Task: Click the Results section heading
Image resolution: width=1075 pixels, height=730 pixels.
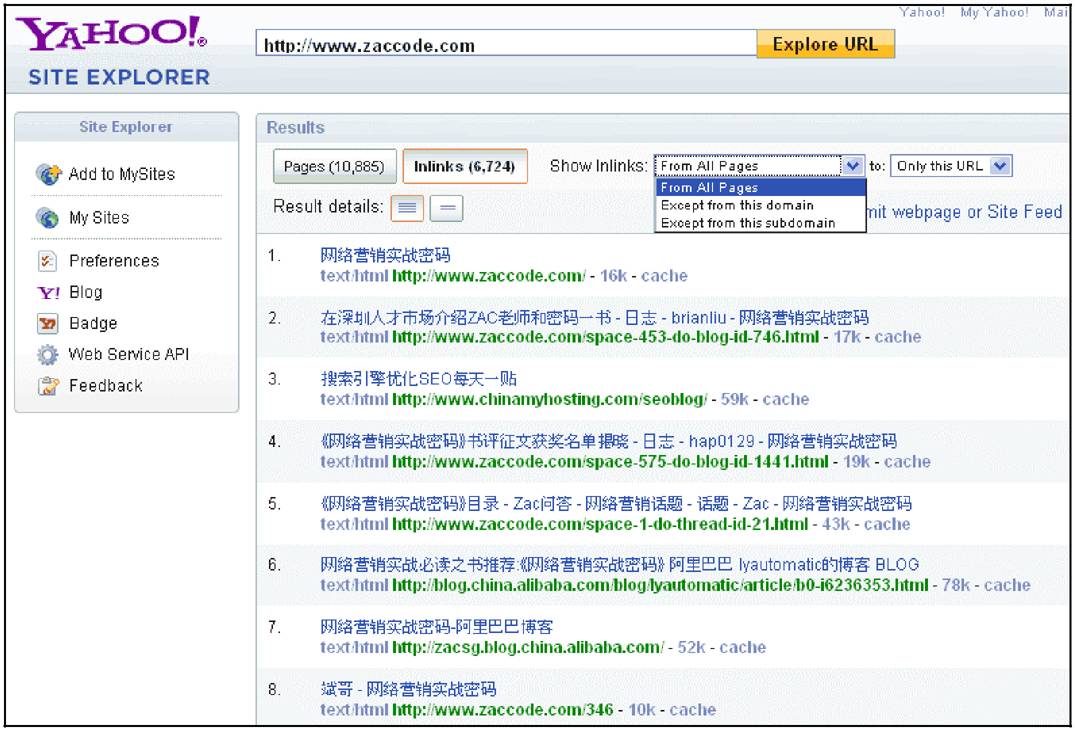Action: click(x=295, y=127)
